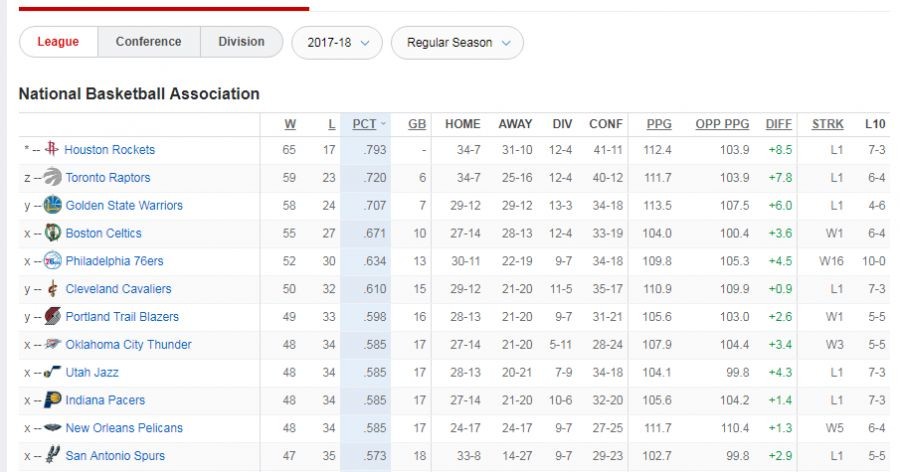Open the San Antonio Spurs link
Viewport: 900px width, 472px height.
coord(115,456)
